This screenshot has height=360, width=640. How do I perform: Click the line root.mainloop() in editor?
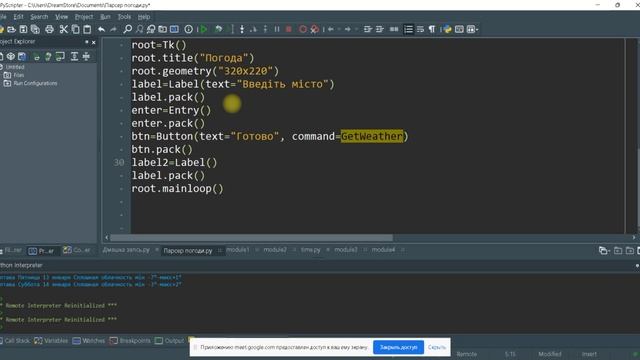point(177,189)
